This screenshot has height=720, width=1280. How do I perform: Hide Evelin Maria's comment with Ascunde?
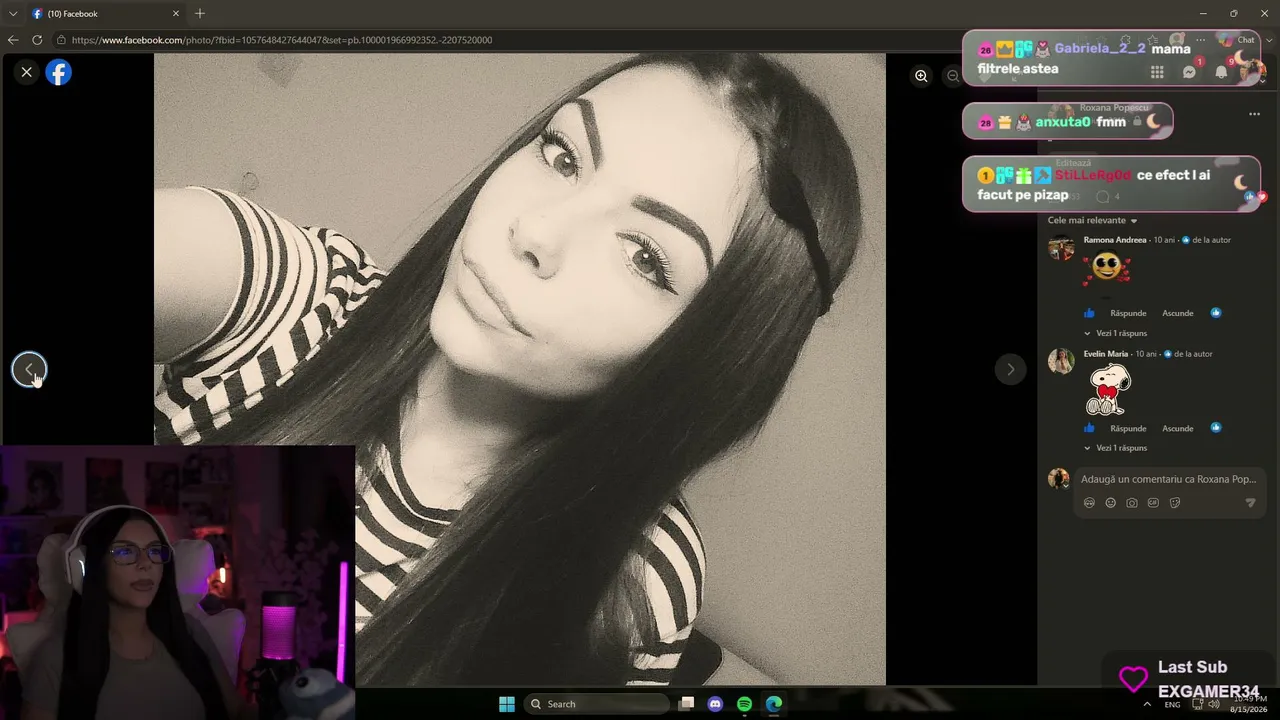[x=1178, y=428]
